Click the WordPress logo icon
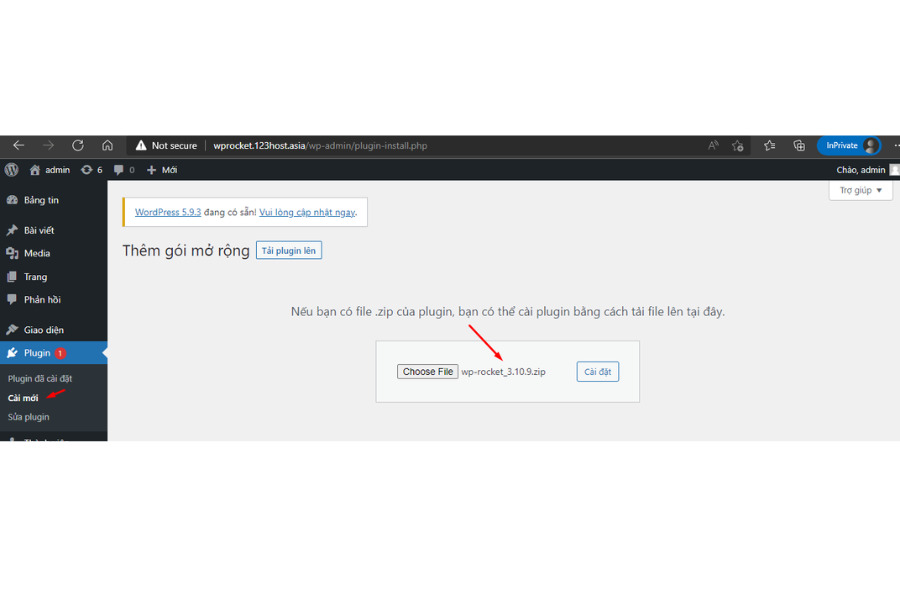This screenshot has height=600, width=900. click(12, 170)
